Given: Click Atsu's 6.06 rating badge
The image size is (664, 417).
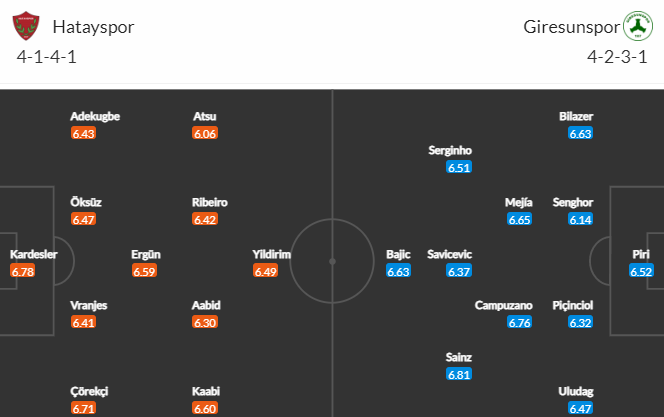Looking at the screenshot, I should [x=205, y=134].
